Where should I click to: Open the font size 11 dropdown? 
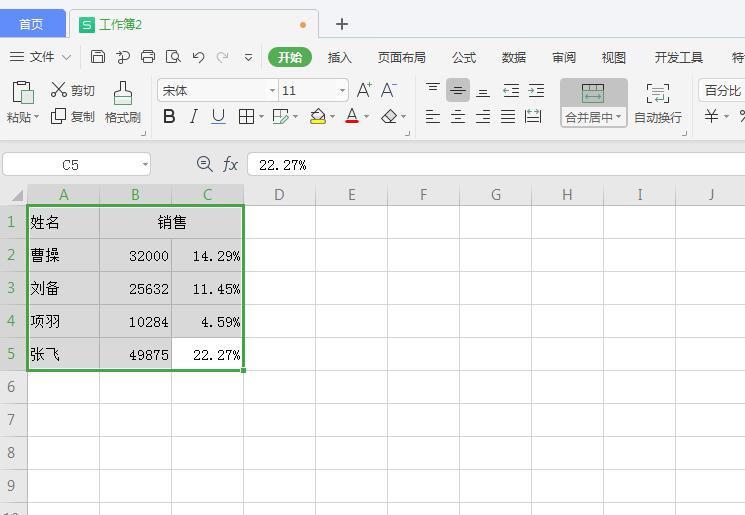[342, 90]
